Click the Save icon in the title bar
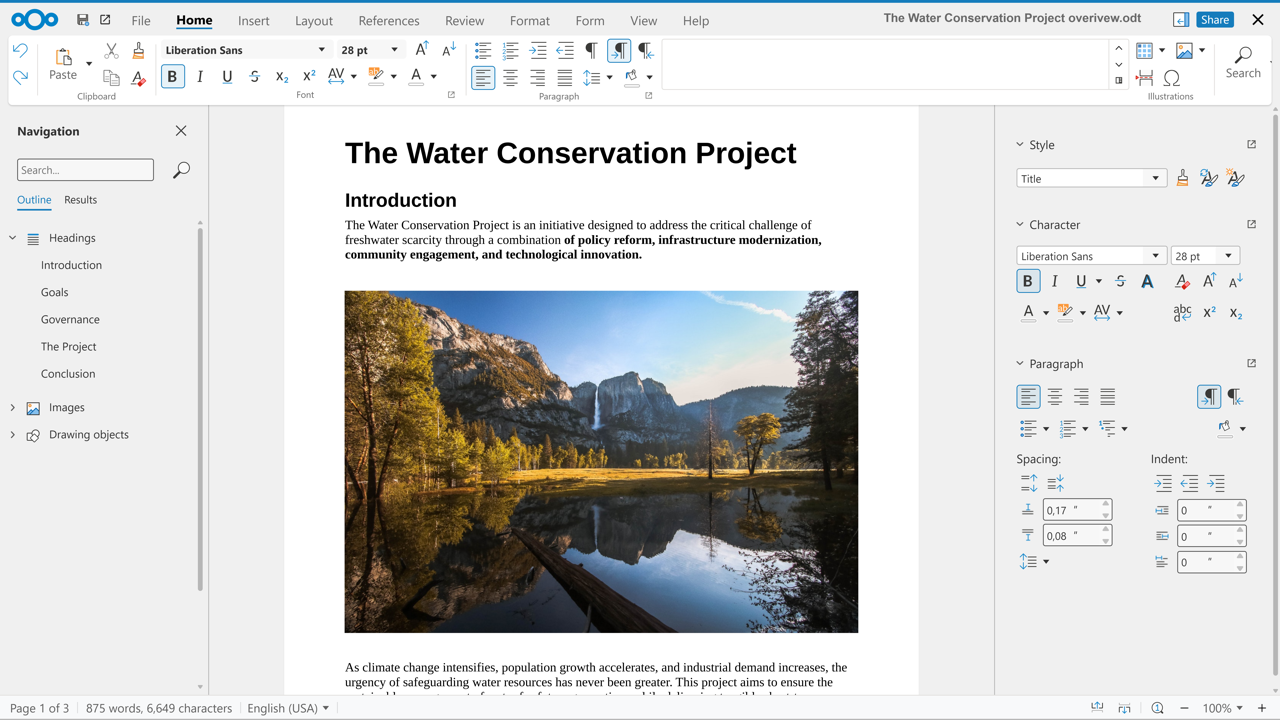1280x720 pixels. coord(82,20)
